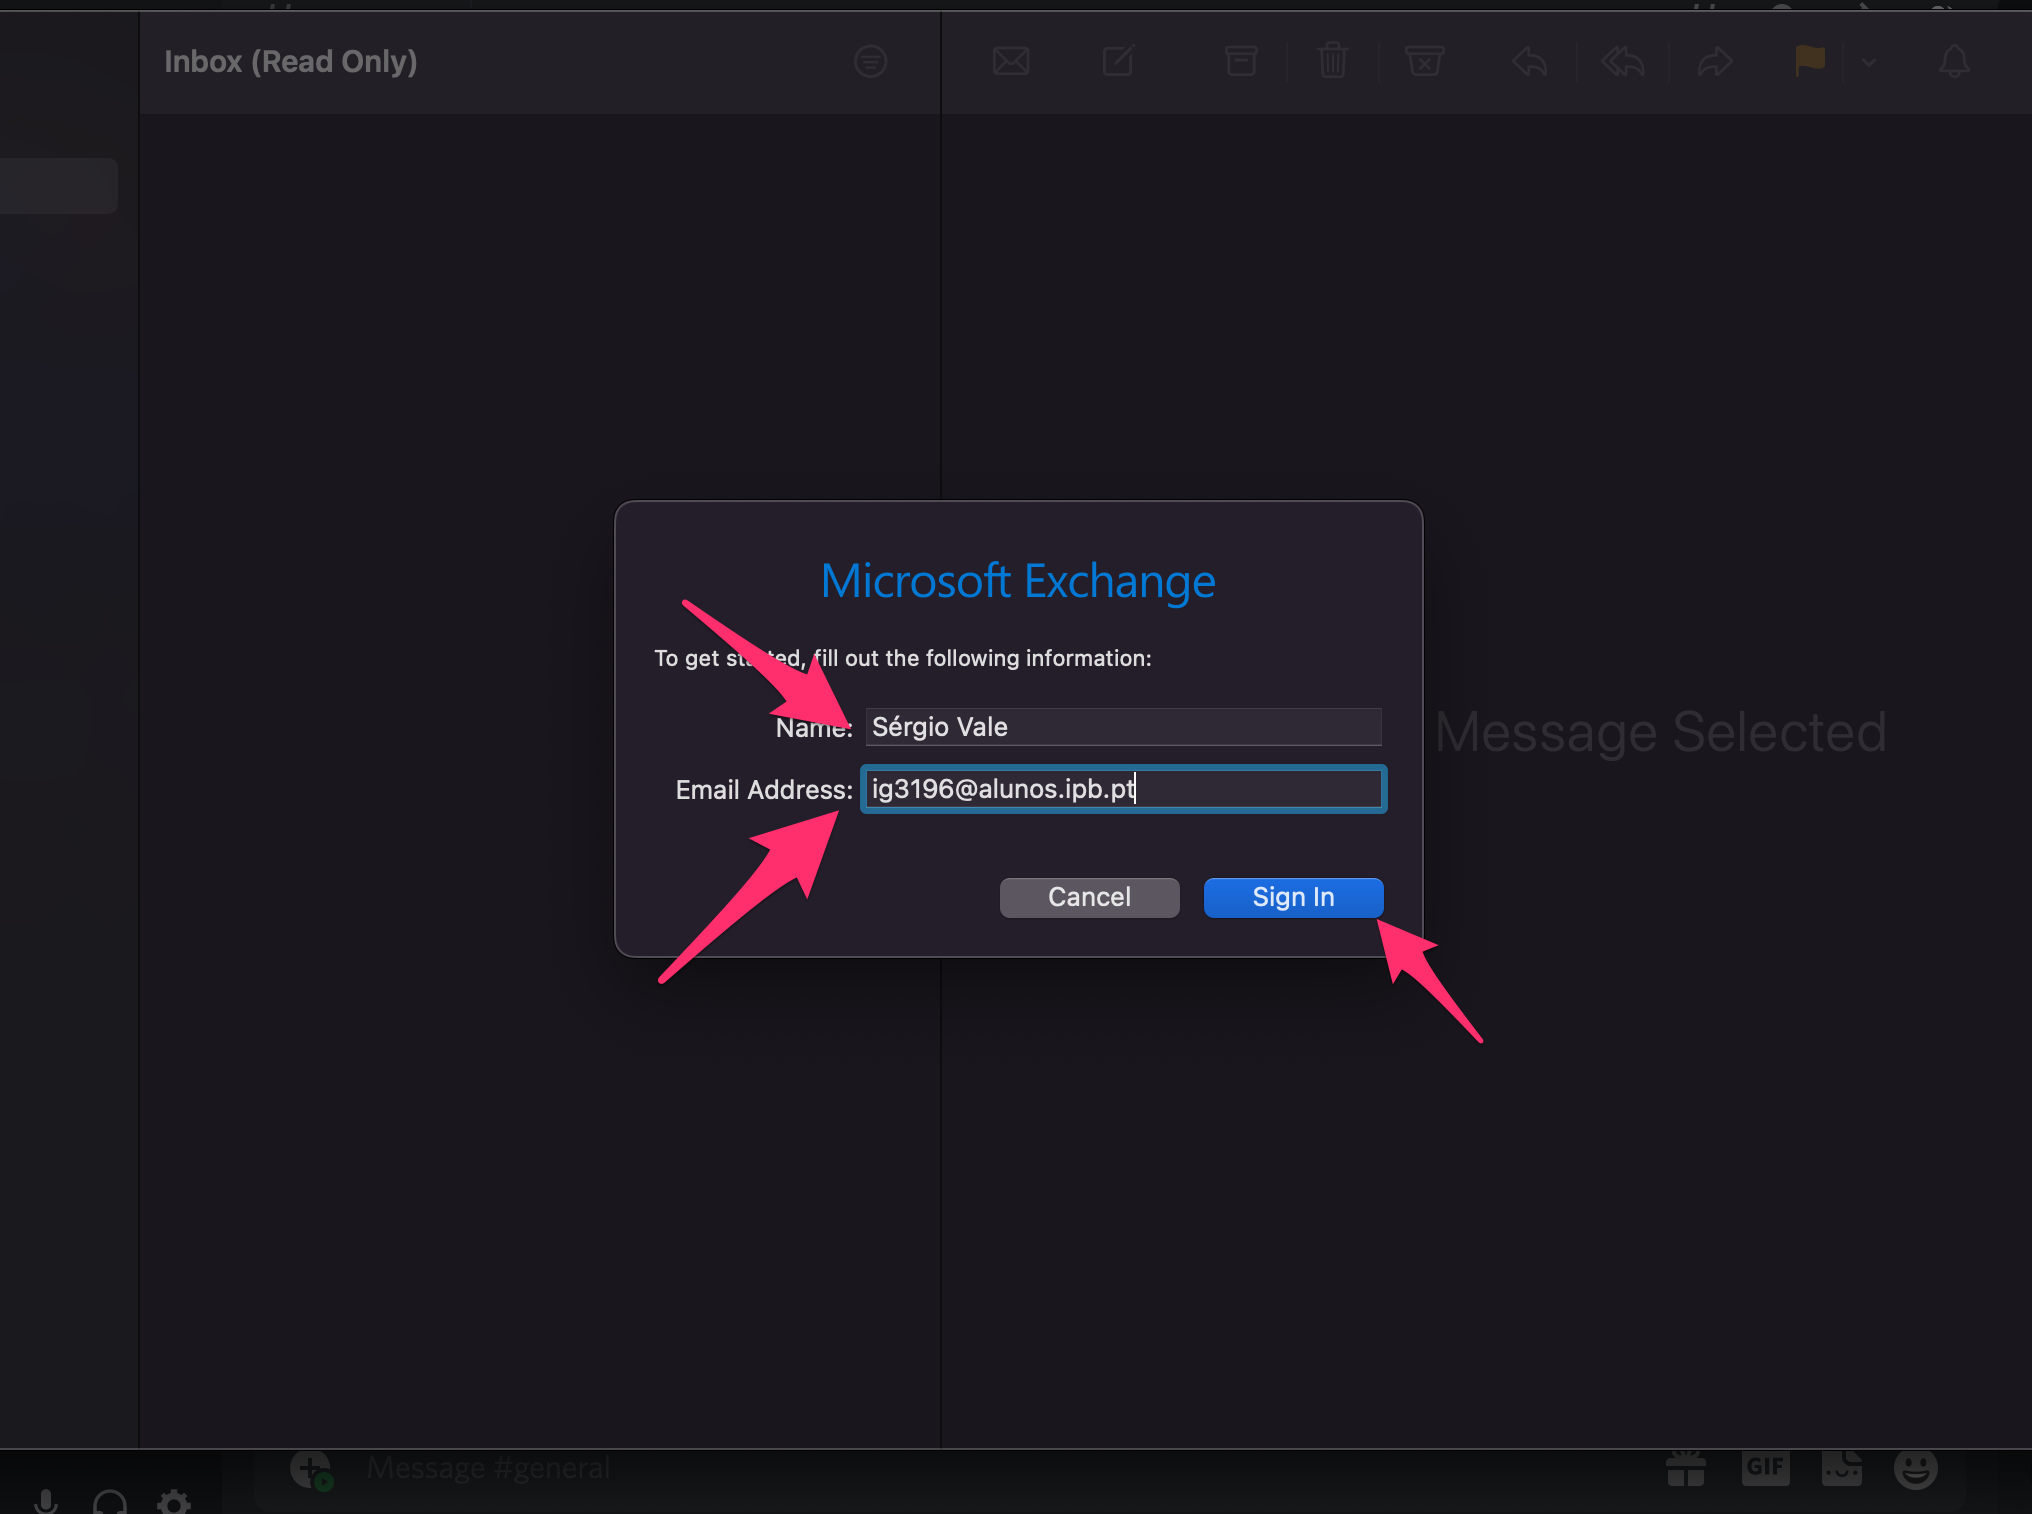Delete message with trash icon

click(x=1332, y=61)
